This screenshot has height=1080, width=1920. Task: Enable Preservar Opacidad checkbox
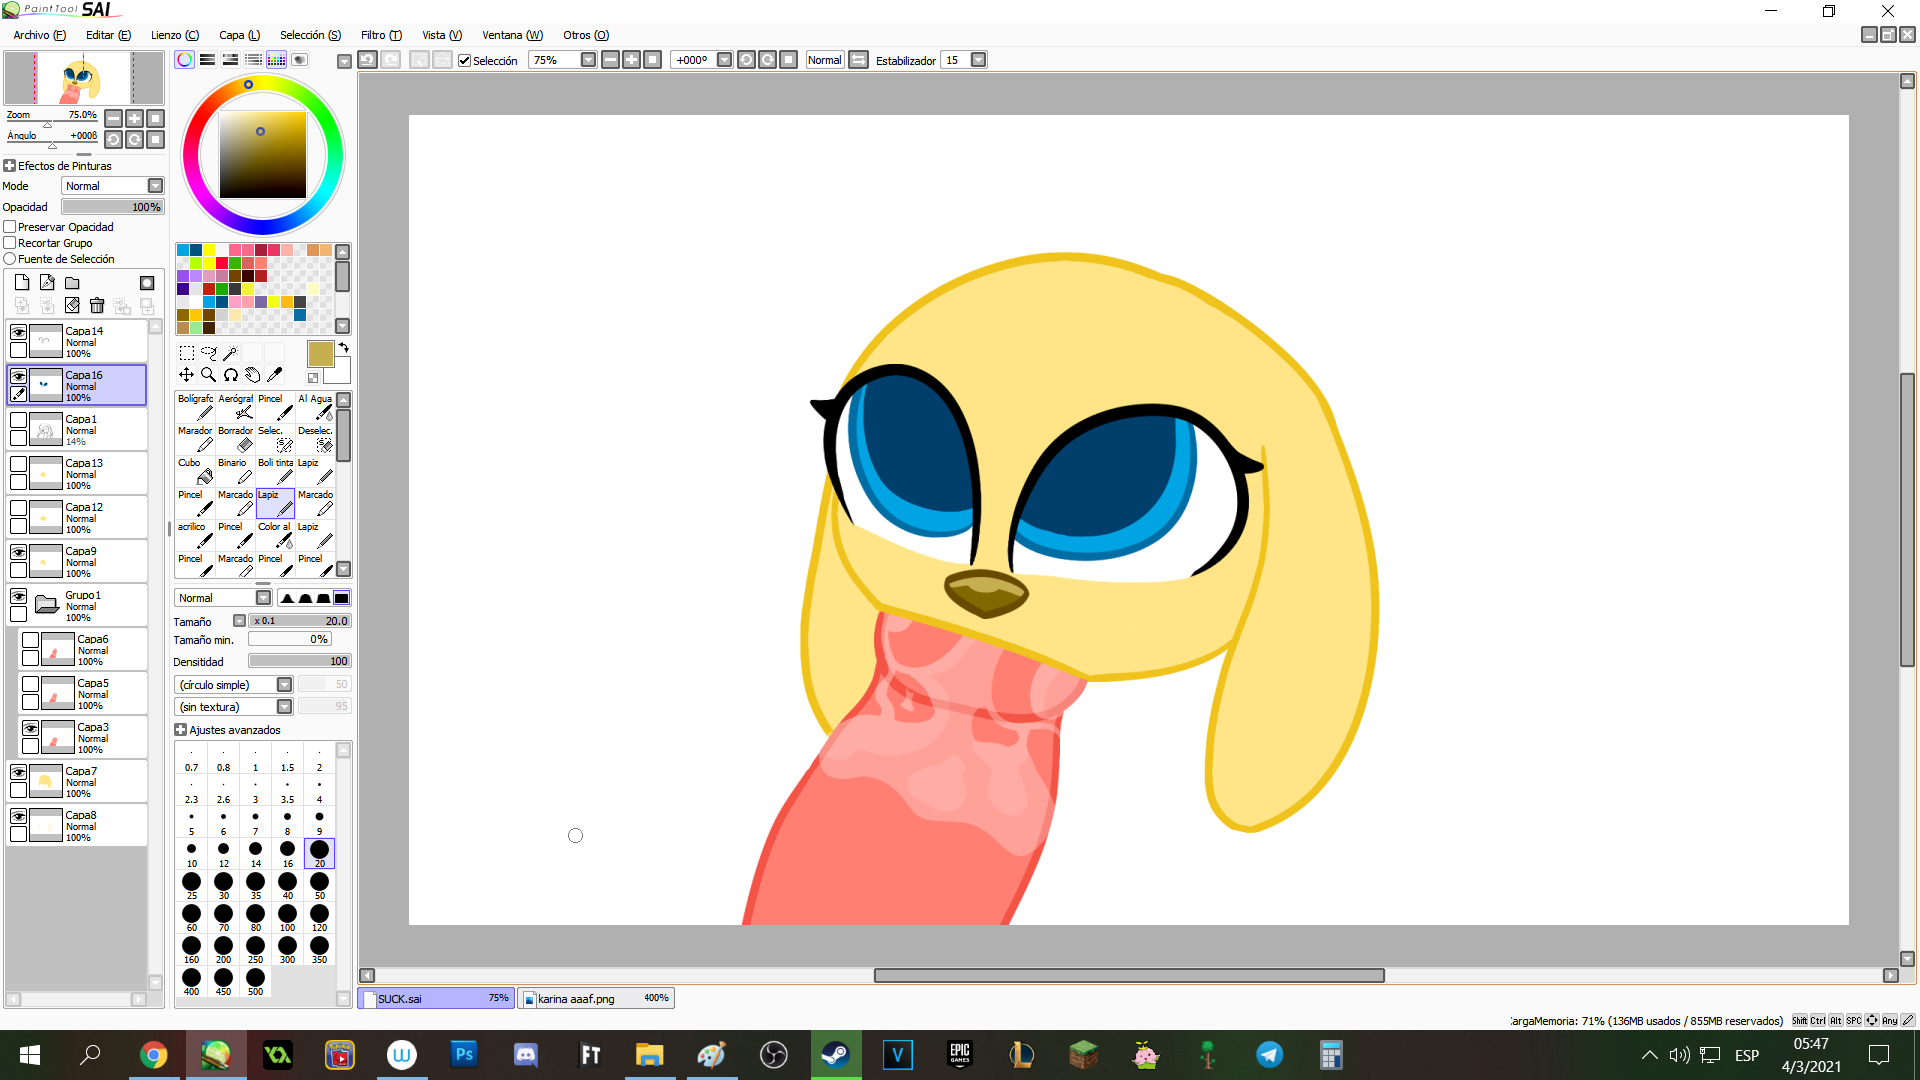coord(10,227)
